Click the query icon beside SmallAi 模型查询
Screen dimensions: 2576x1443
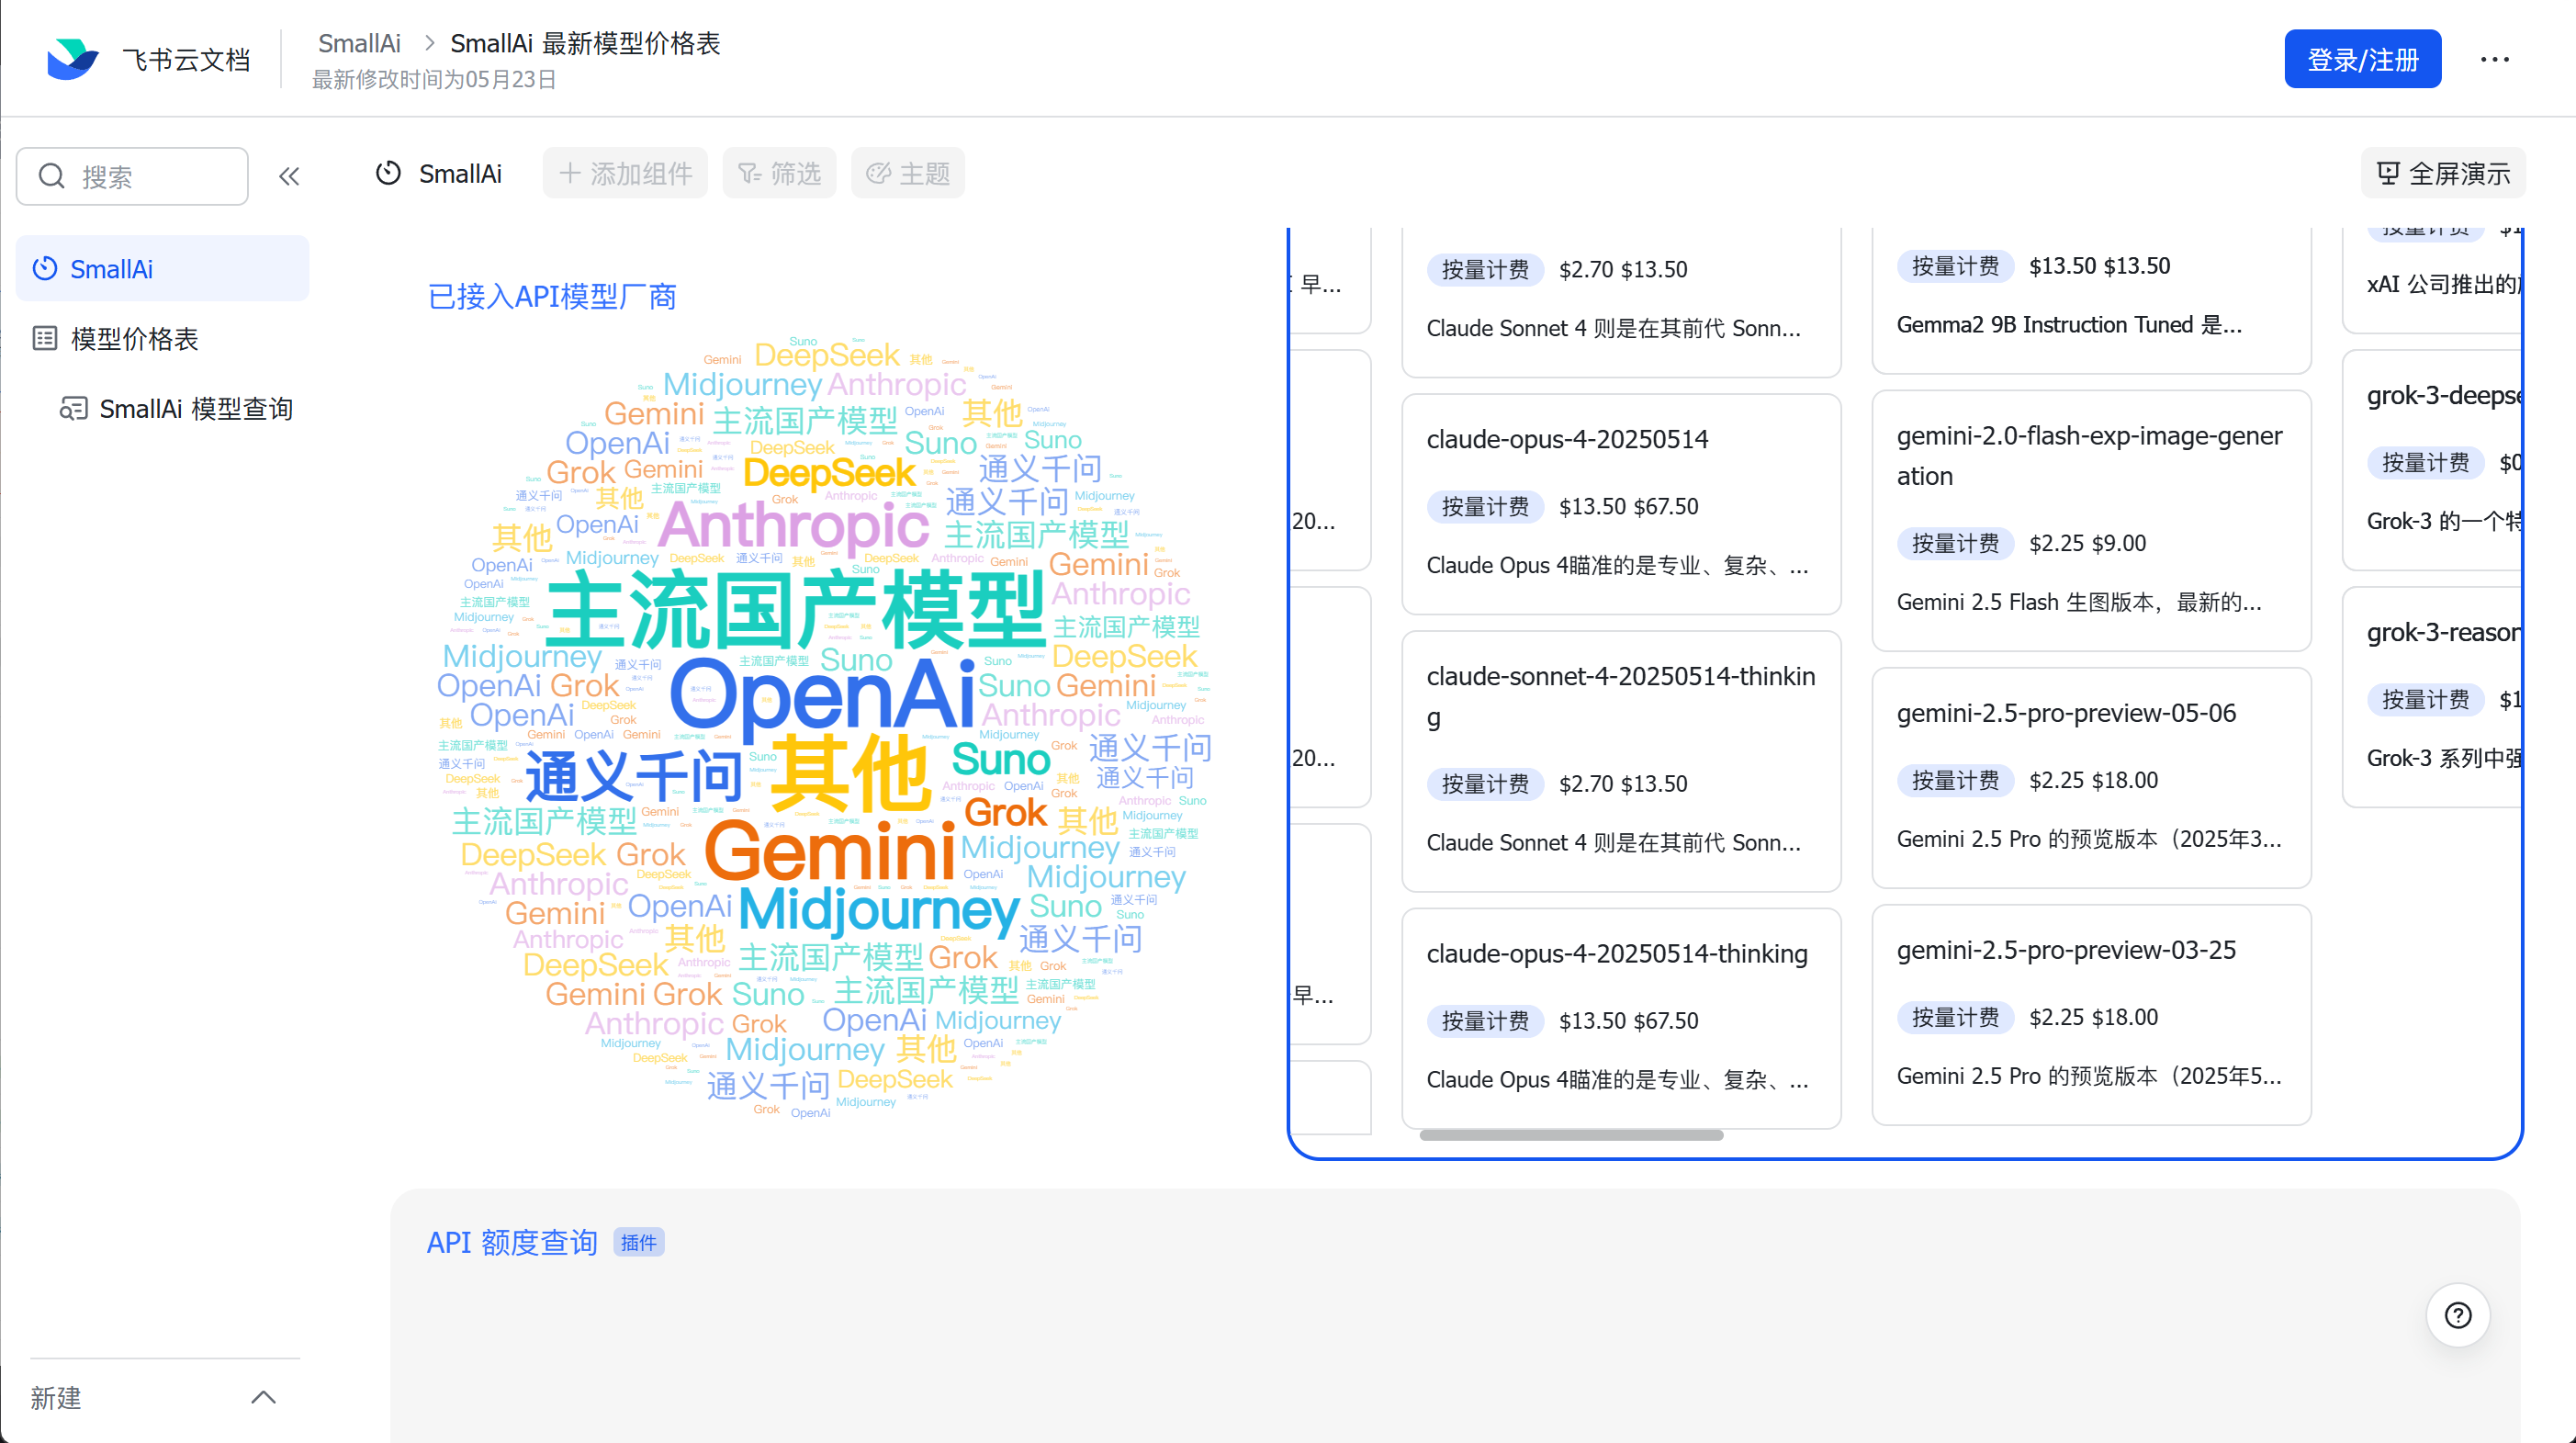[x=73, y=408]
